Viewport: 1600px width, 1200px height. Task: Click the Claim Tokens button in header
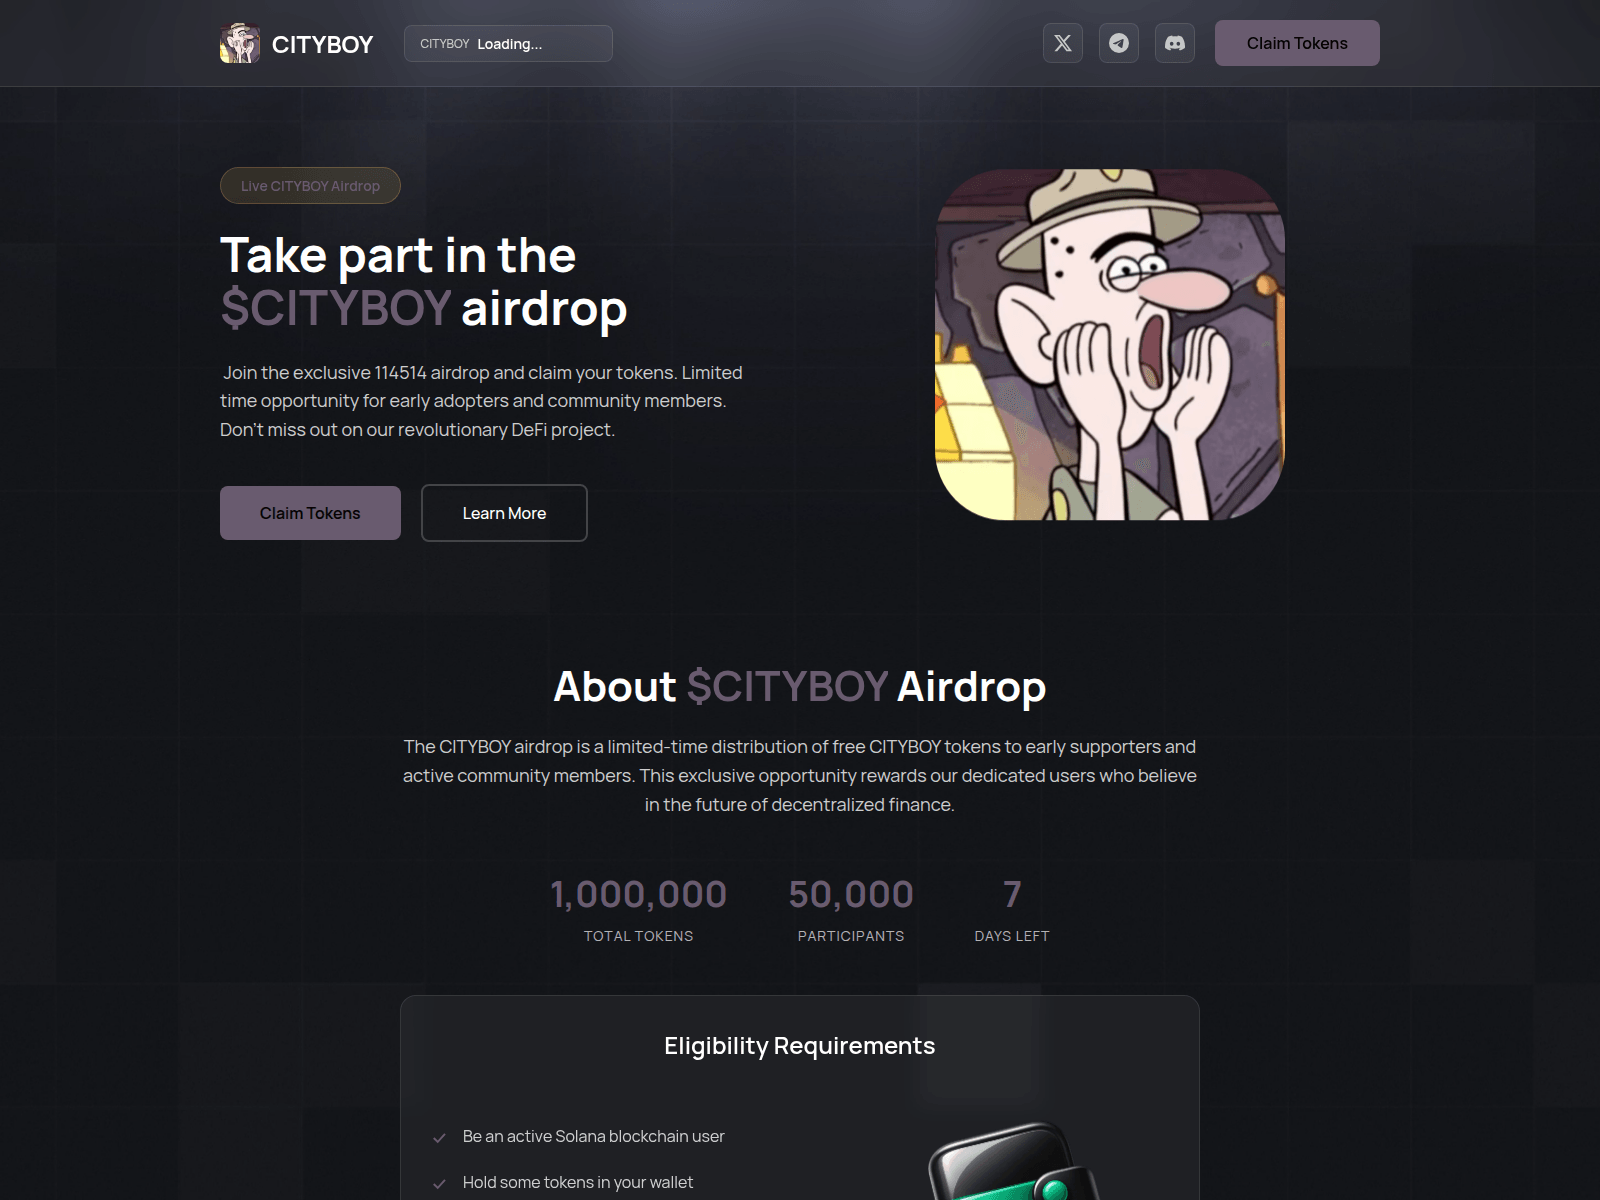point(1297,43)
